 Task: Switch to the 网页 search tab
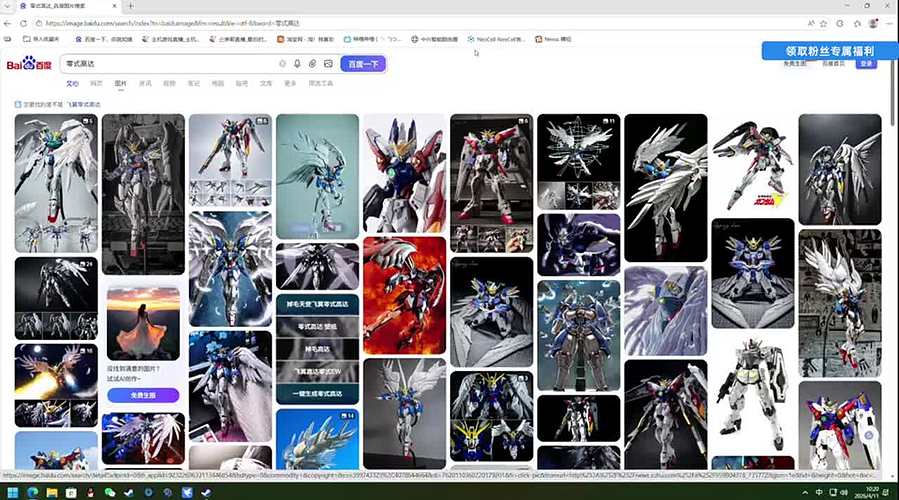coord(97,84)
